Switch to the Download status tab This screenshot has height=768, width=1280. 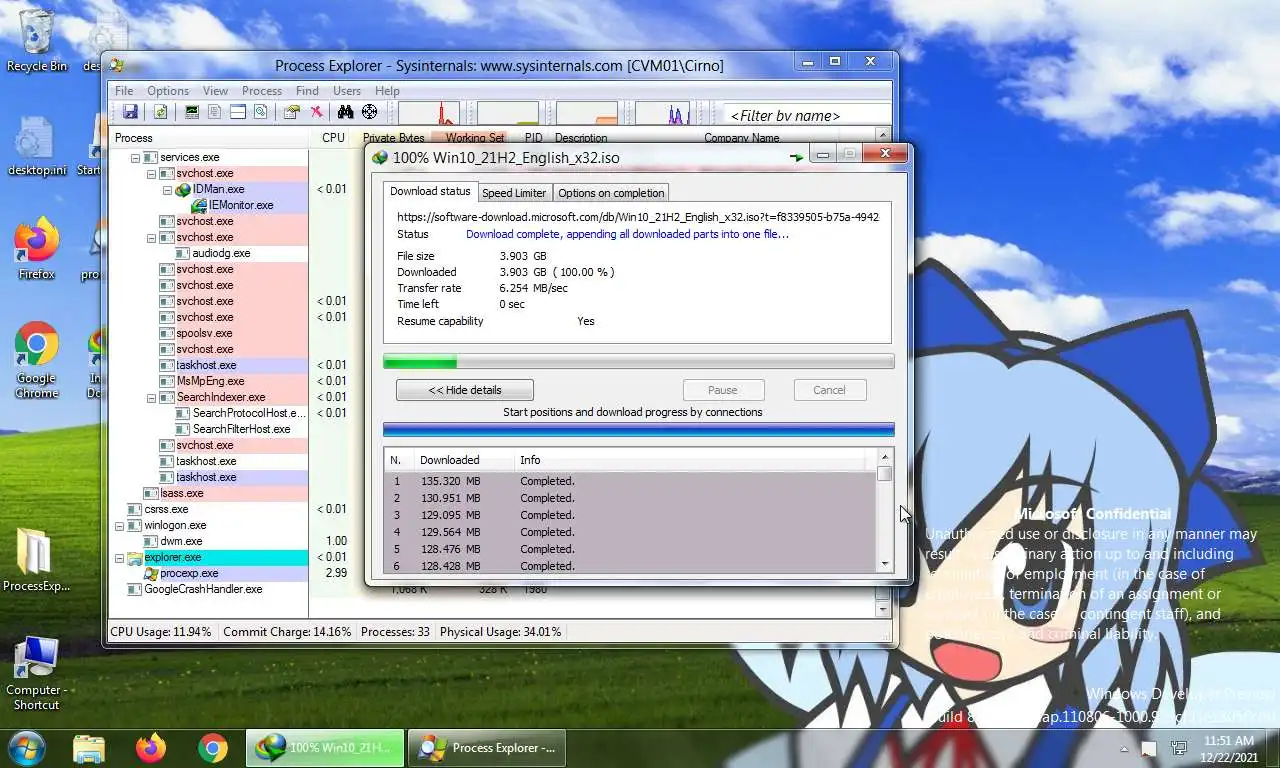click(x=430, y=191)
